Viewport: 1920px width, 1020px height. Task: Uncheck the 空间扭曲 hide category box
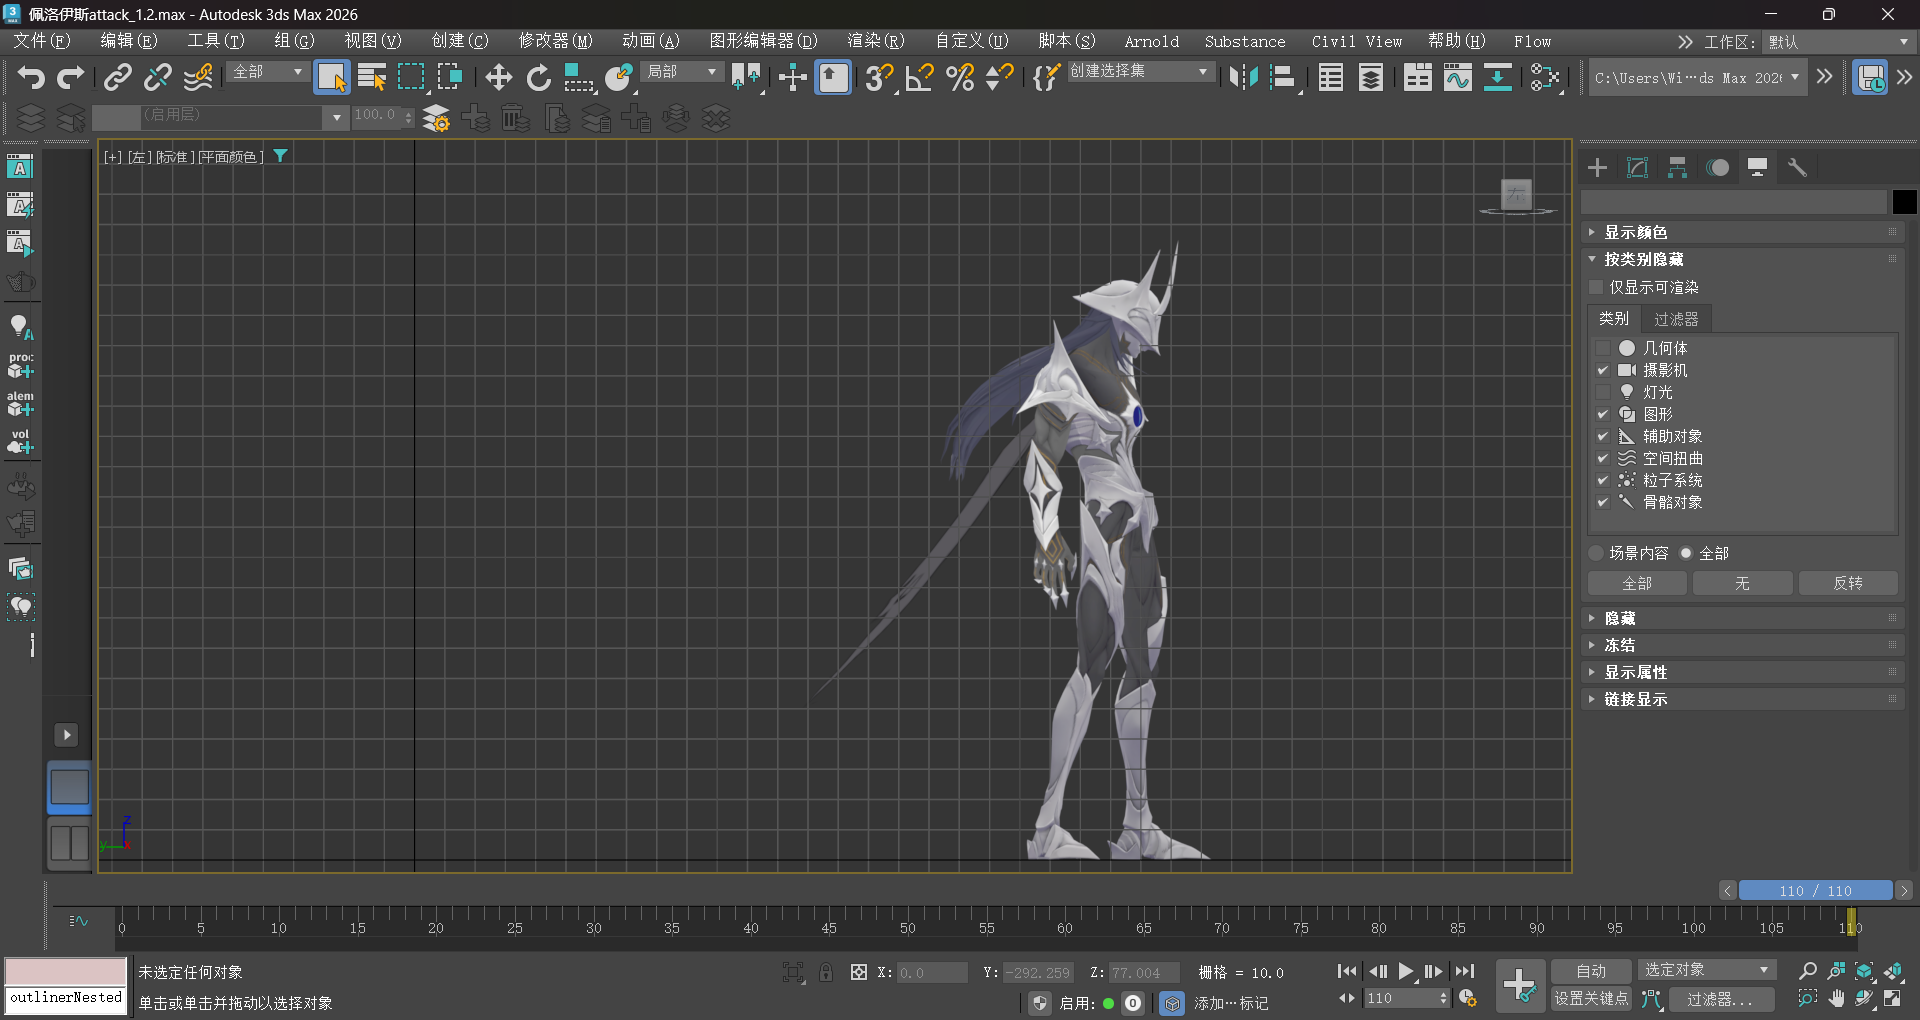(x=1603, y=459)
